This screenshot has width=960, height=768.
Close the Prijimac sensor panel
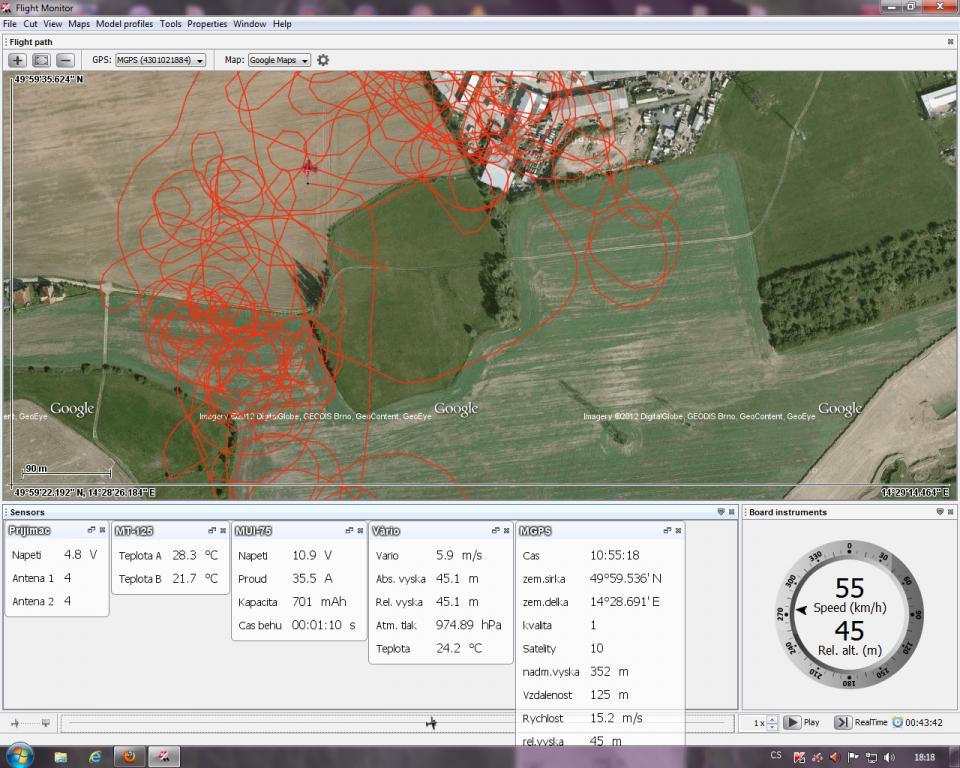pos(102,530)
